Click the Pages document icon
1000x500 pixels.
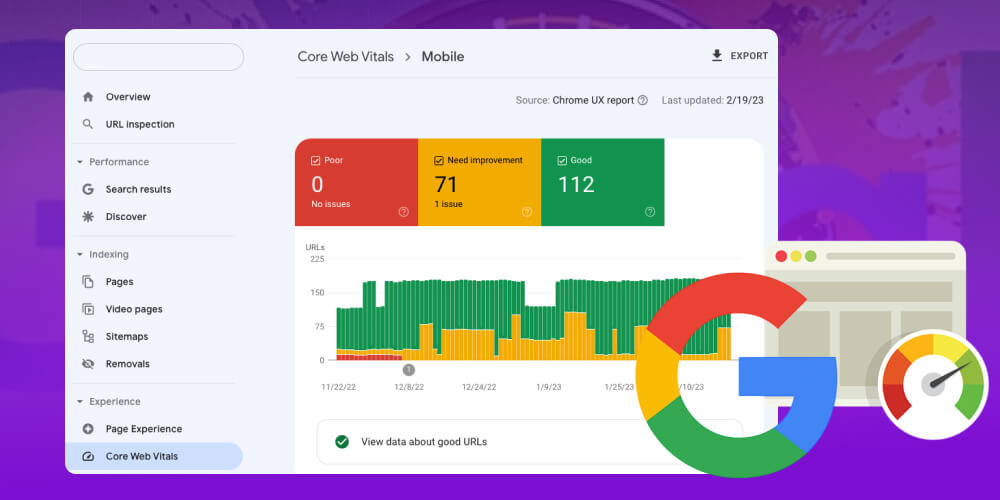point(88,281)
